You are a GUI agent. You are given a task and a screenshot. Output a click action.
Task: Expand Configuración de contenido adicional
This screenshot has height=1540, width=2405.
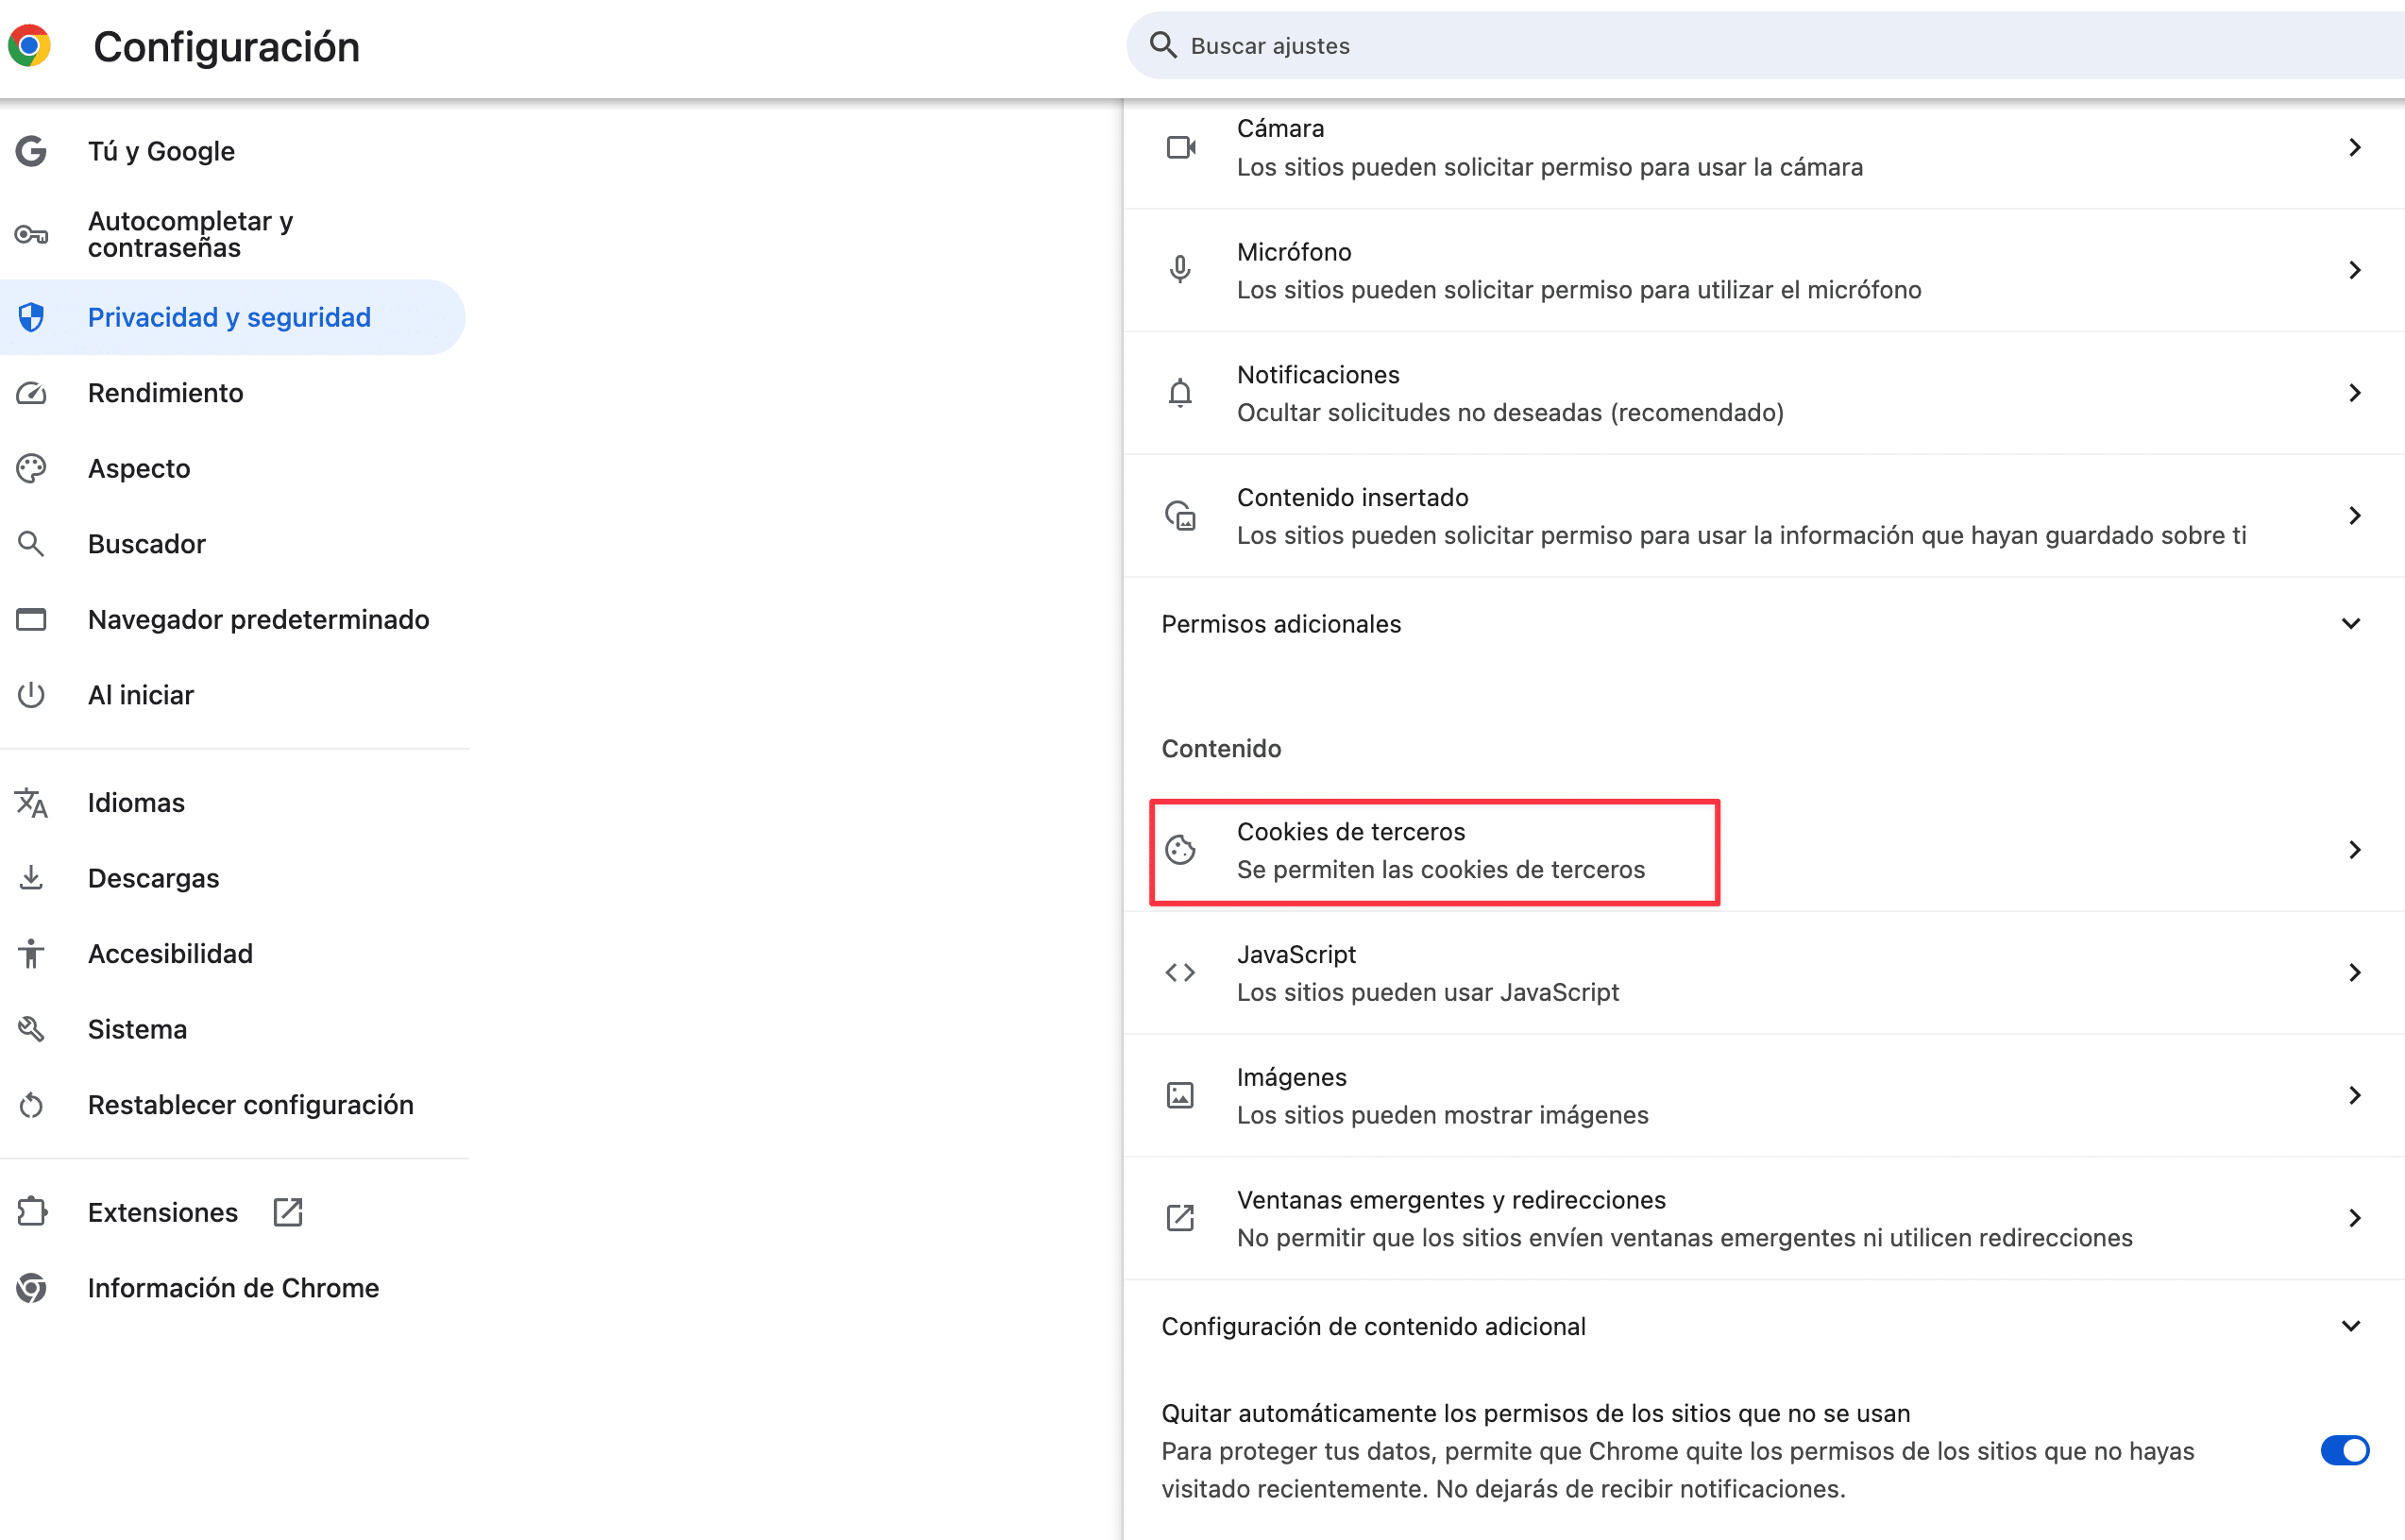click(2351, 1326)
